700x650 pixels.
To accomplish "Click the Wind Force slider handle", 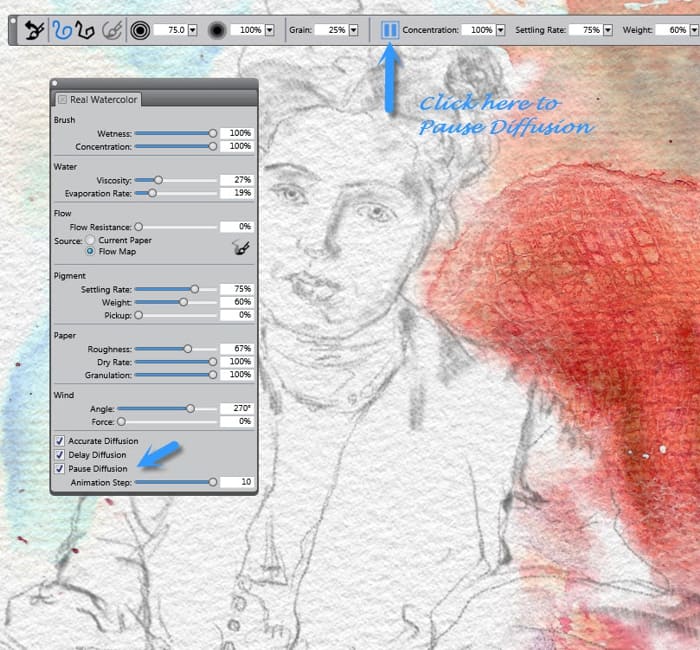I will pos(121,421).
